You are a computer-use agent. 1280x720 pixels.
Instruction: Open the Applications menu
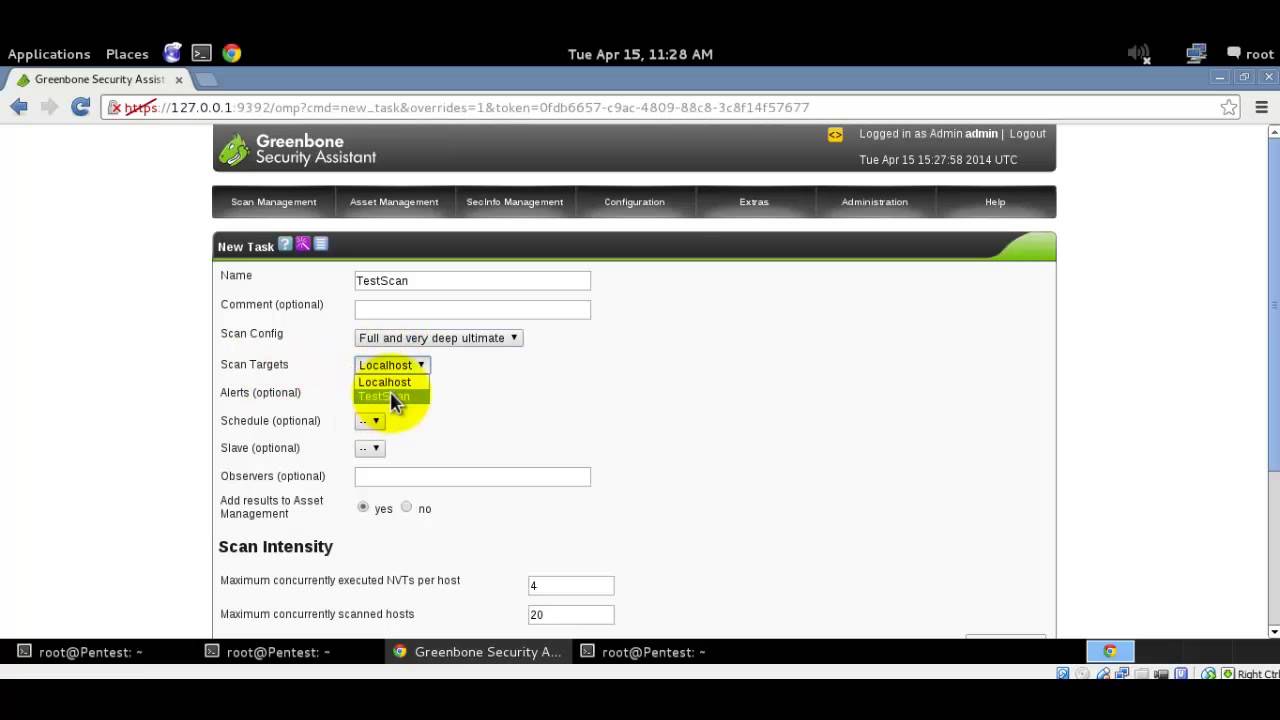pos(49,54)
